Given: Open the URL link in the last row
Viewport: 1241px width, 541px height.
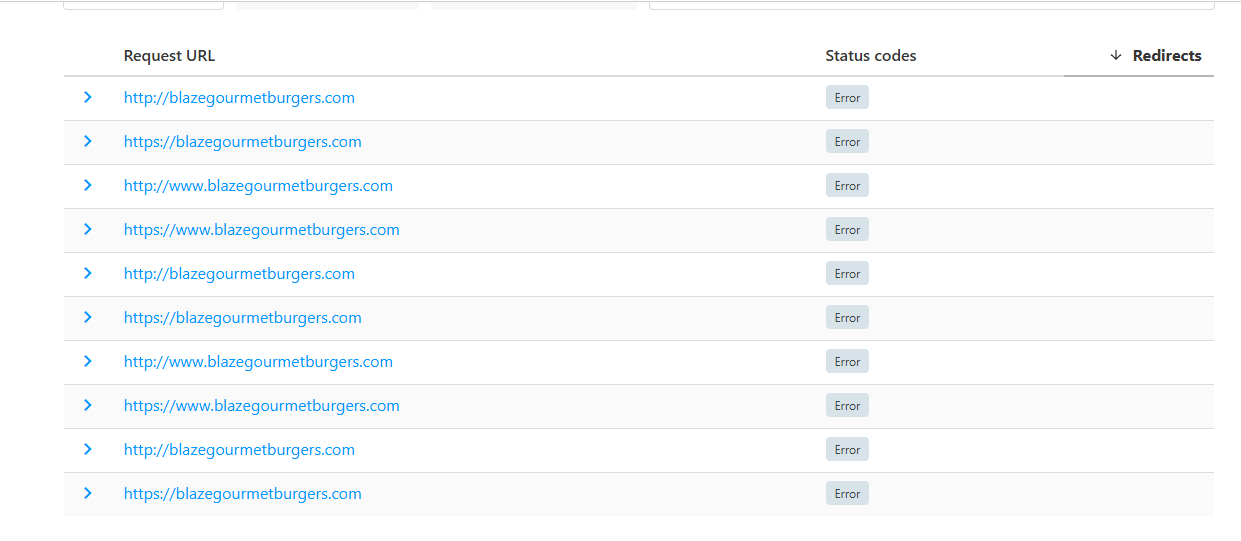Looking at the screenshot, I should 242,494.
